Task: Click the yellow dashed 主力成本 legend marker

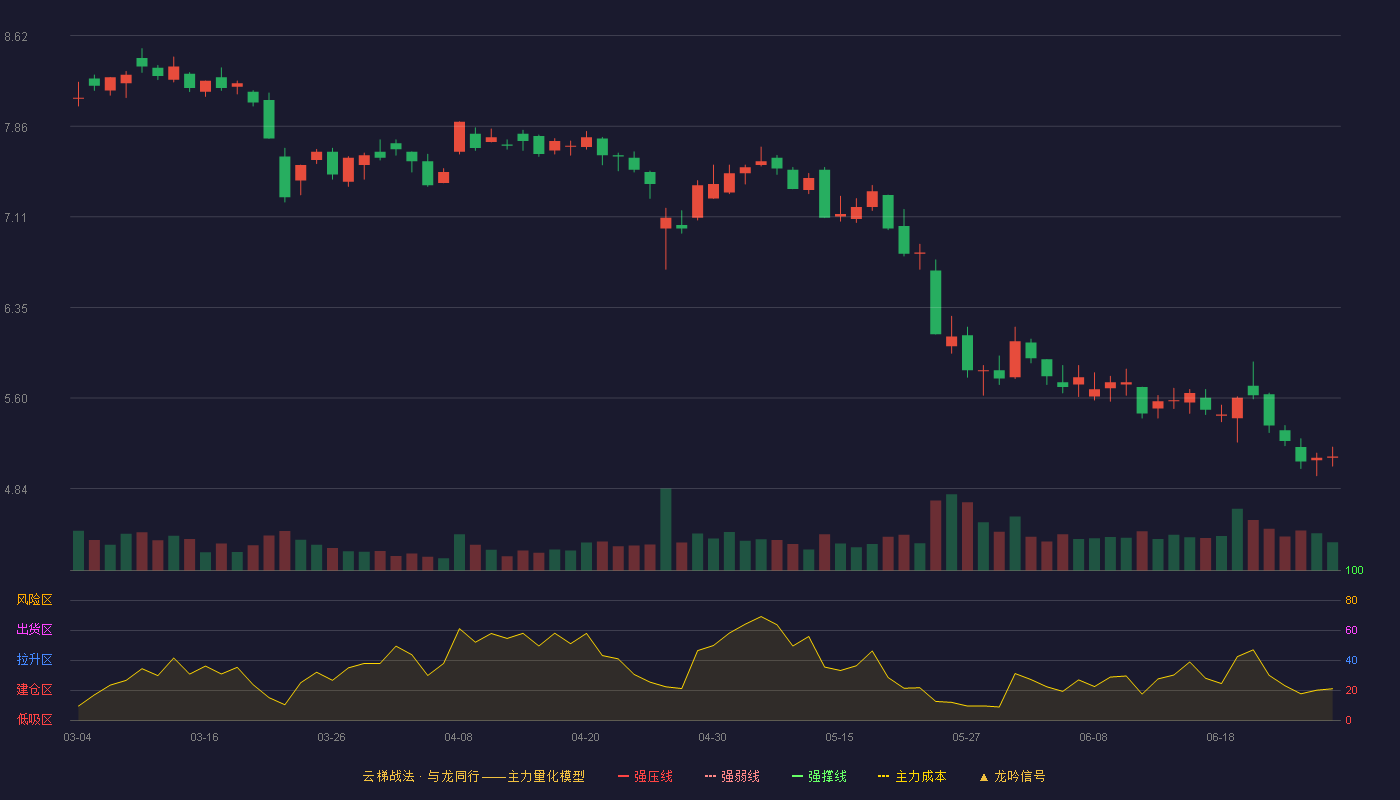Action: coord(884,776)
